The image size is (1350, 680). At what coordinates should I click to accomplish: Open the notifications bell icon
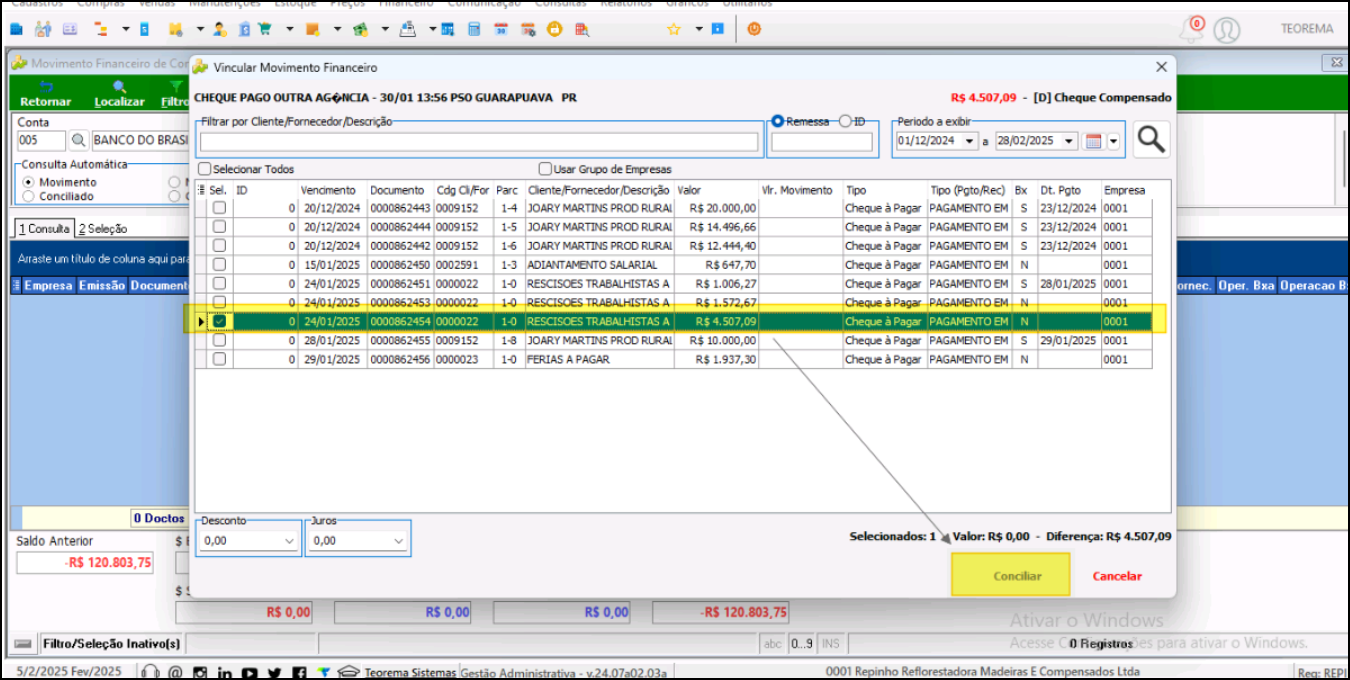[x=1192, y=28]
